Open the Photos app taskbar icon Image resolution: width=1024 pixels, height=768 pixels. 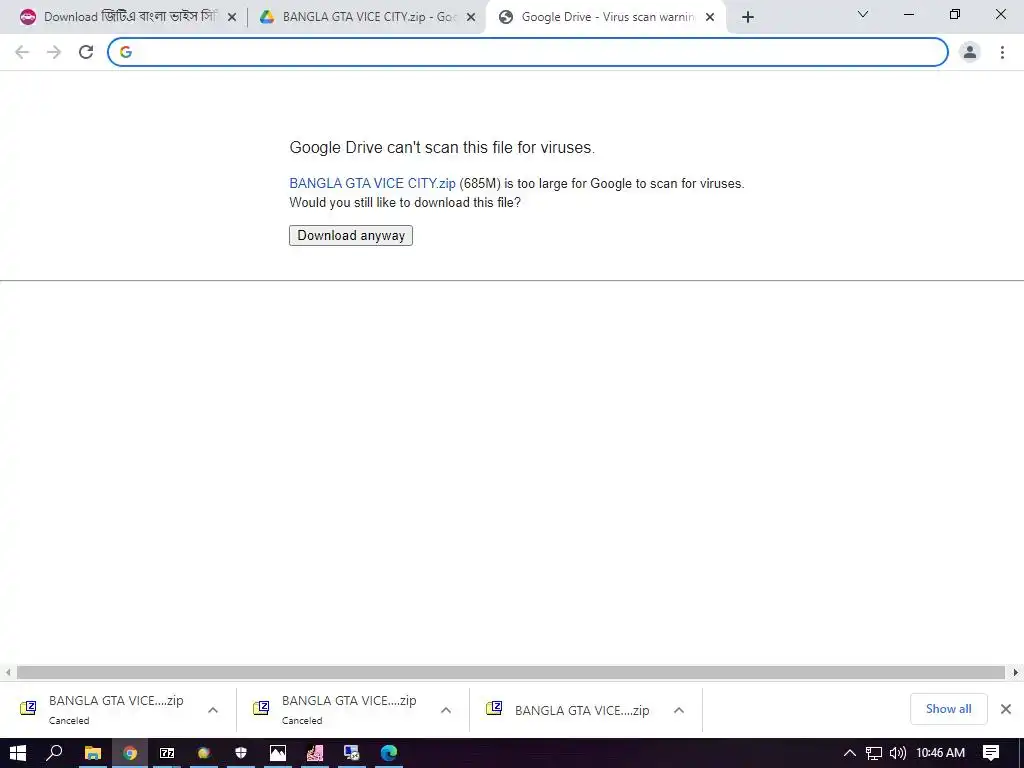[x=278, y=753]
